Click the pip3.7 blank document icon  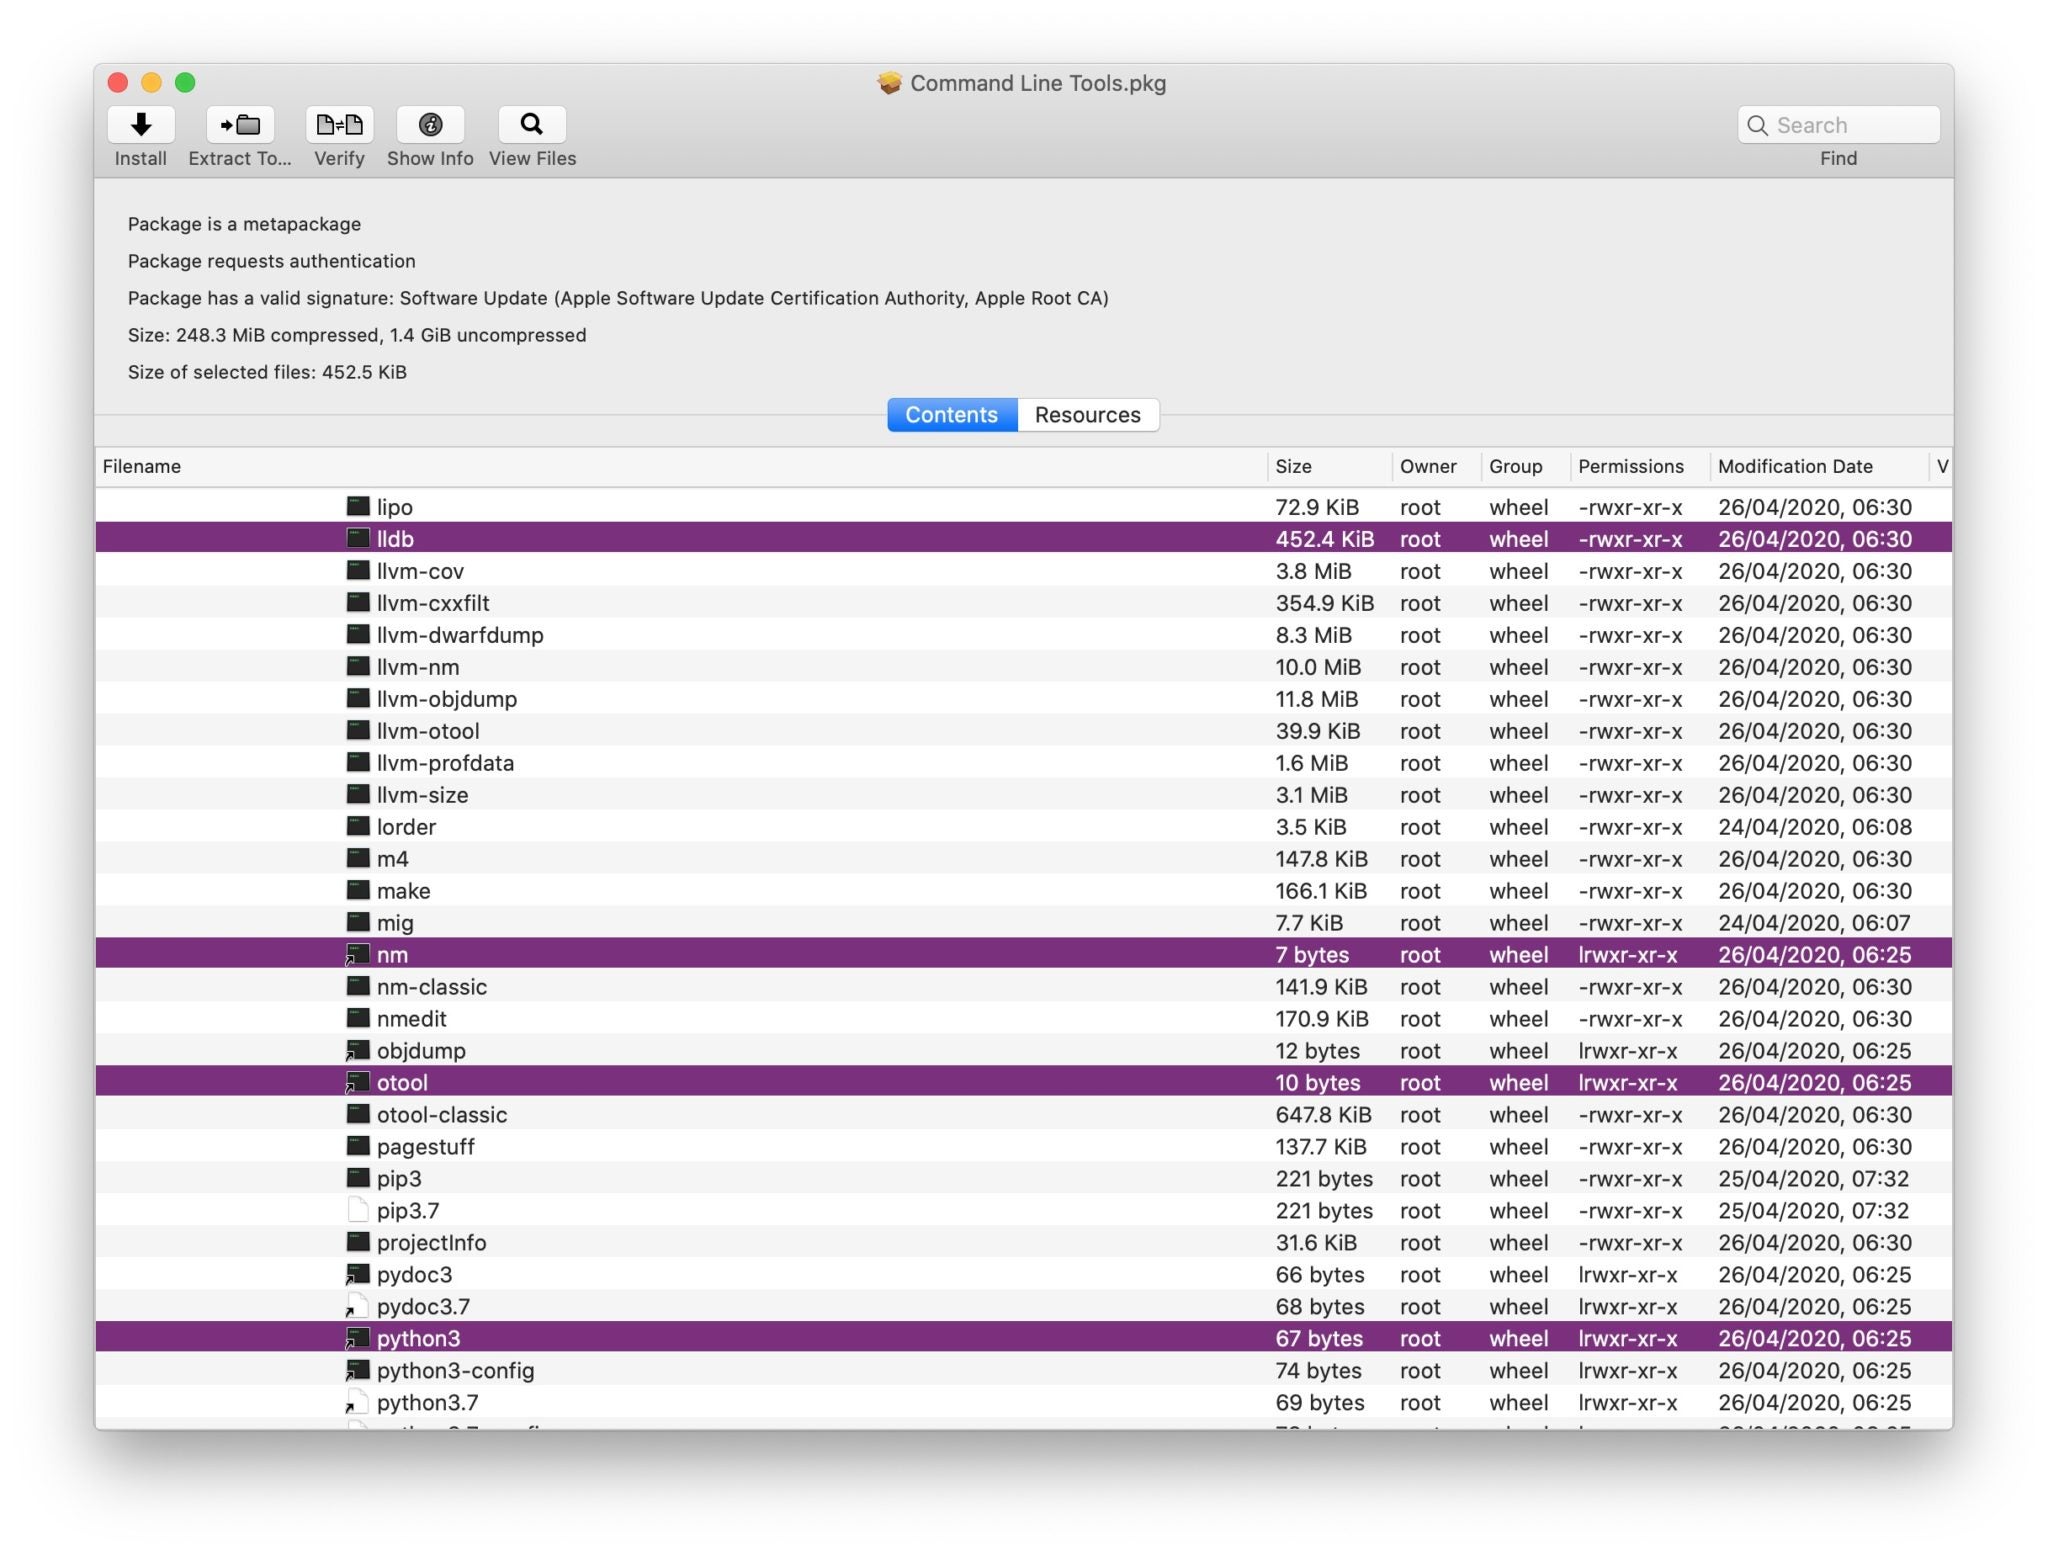click(x=357, y=1211)
